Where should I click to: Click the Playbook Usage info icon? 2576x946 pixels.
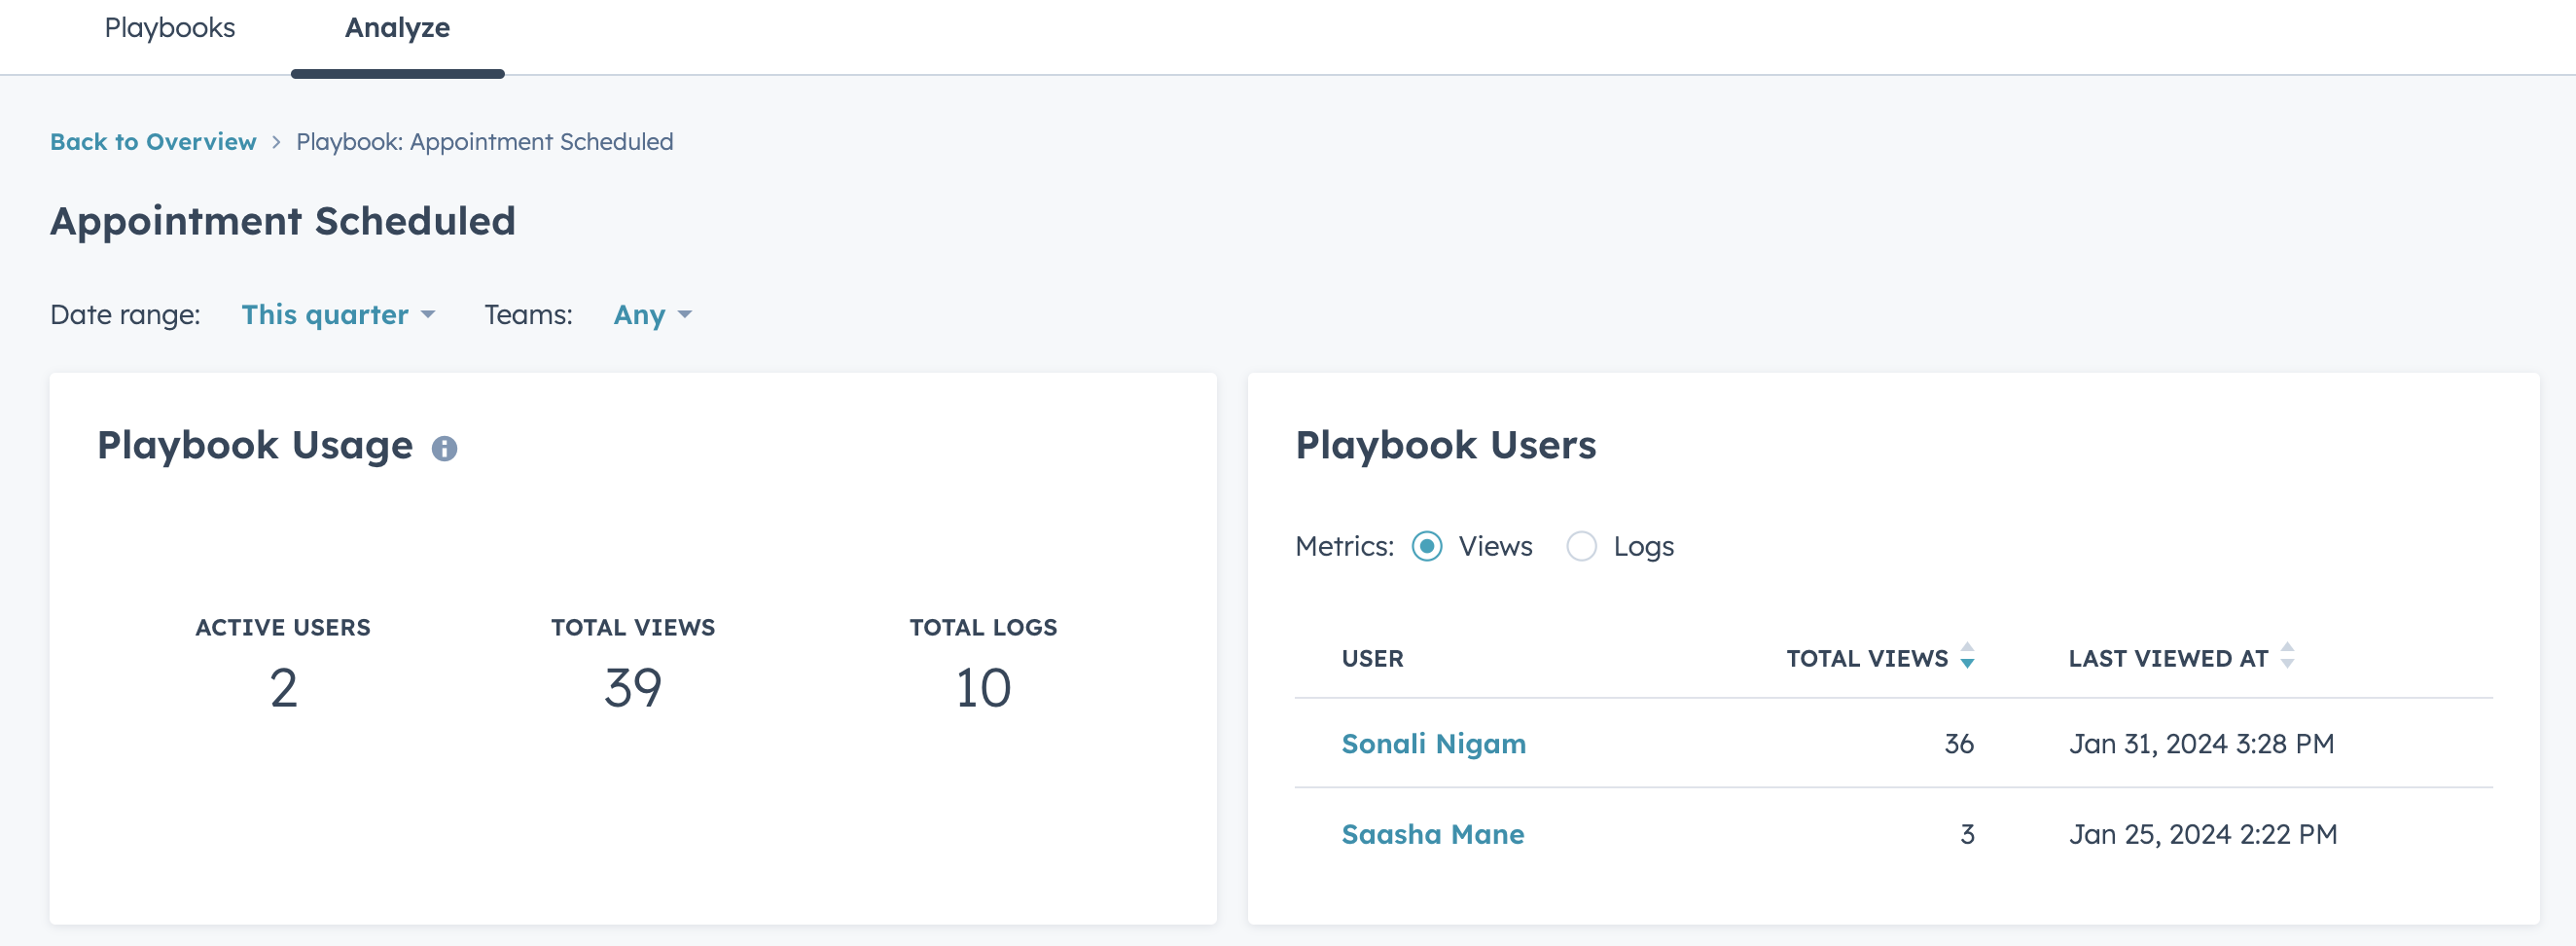444,449
